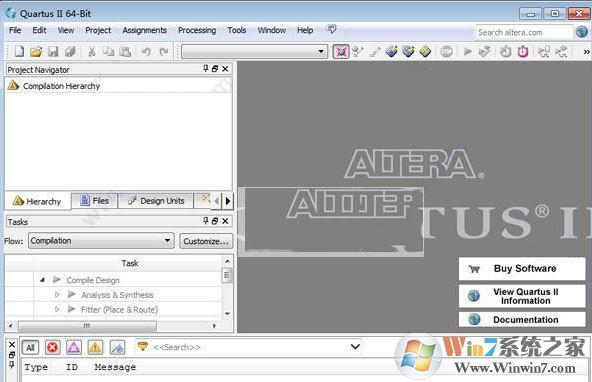The image size is (592, 382).
Task: Open the Assignments menu
Action: 145,30
